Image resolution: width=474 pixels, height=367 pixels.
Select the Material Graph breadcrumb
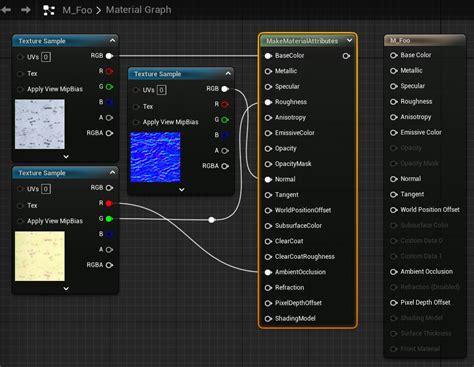coord(138,10)
